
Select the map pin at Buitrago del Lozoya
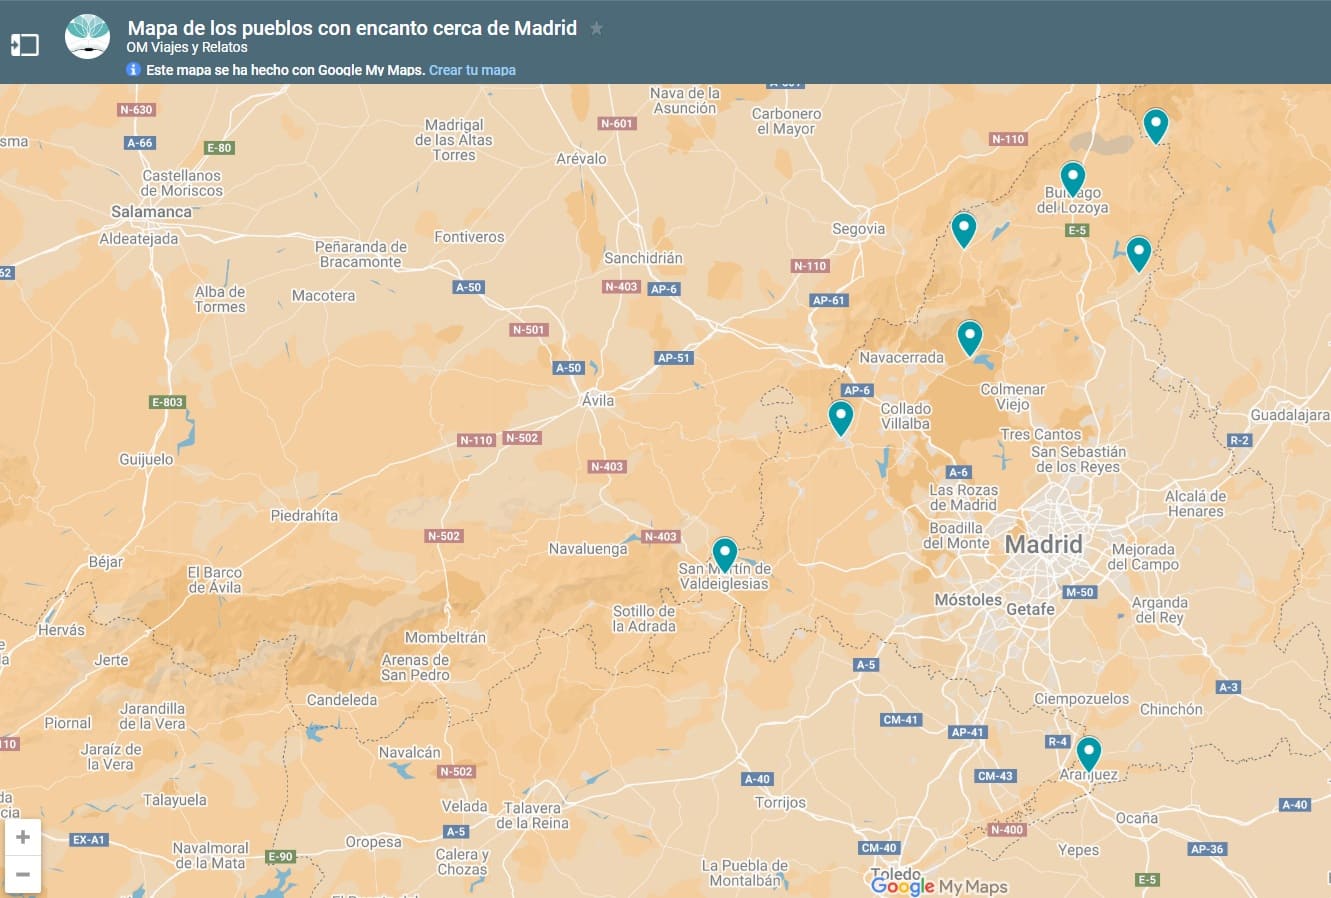[1073, 179]
